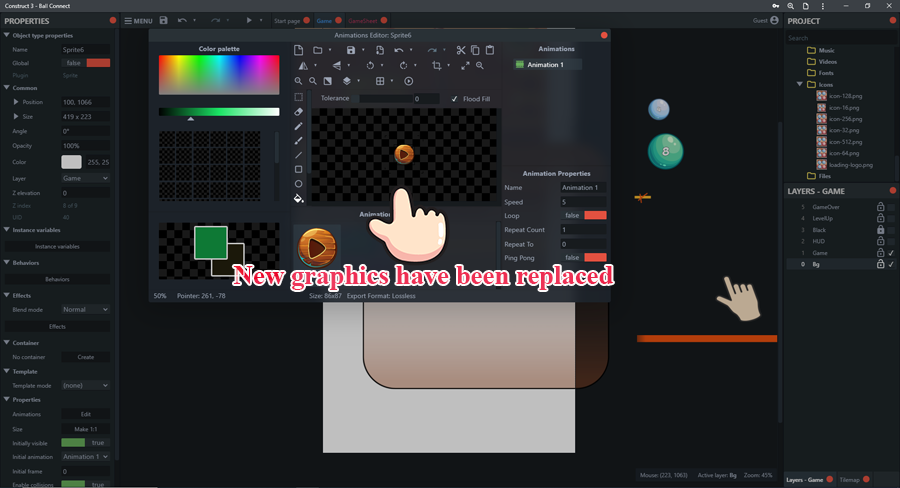Pick the Fill bucket tool
900x488 pixels.
click(299, 198)
